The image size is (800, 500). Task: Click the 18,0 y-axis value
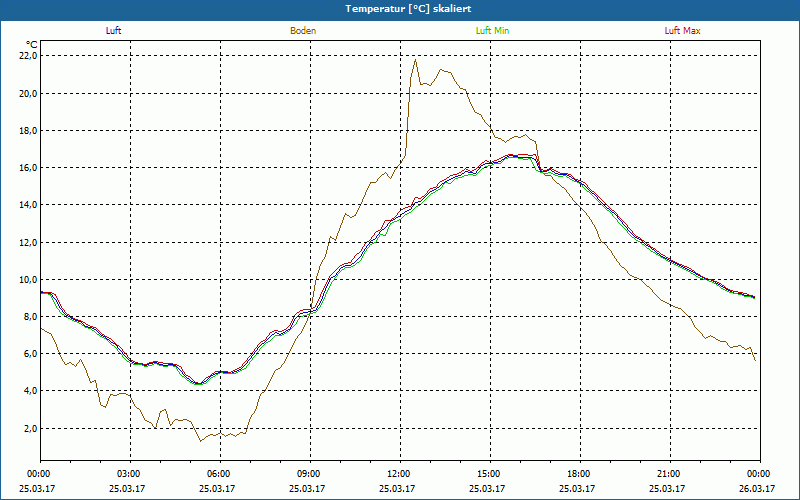[29, 131]
